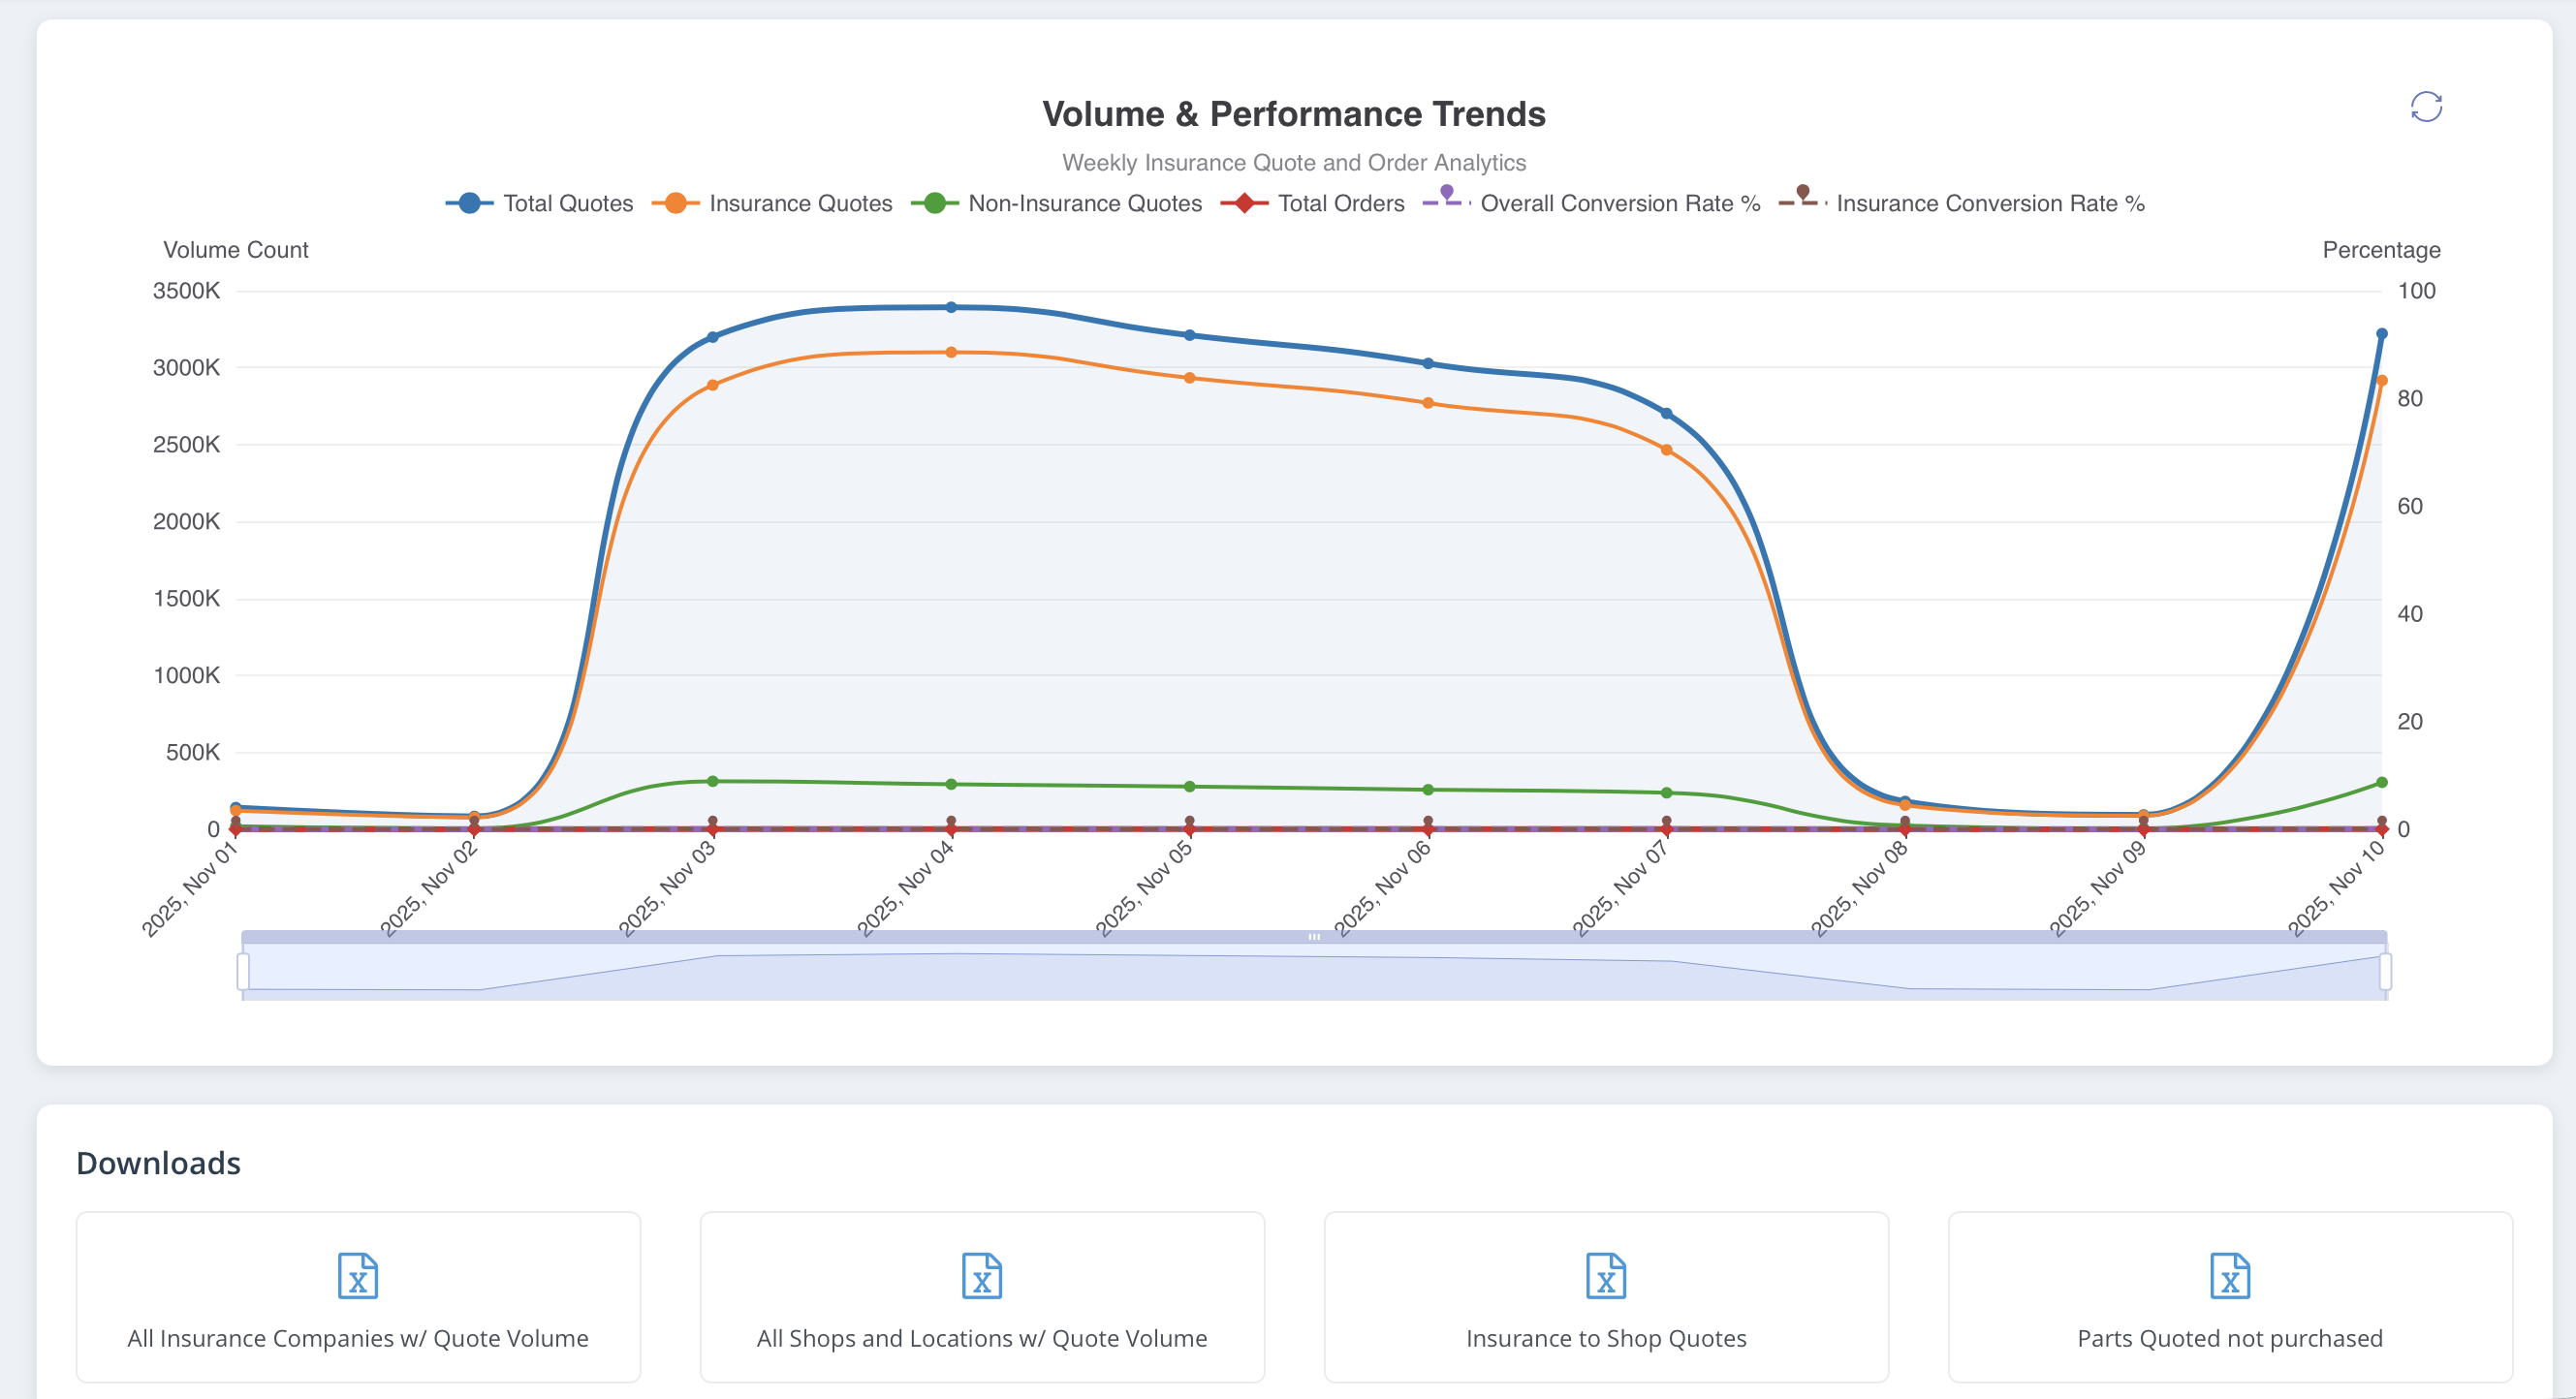The width and height of the screenshot is (2576, 1399).
Task: Click Excel icon for Insurance to Shop Quotes
Action: coord(1605,1275)
